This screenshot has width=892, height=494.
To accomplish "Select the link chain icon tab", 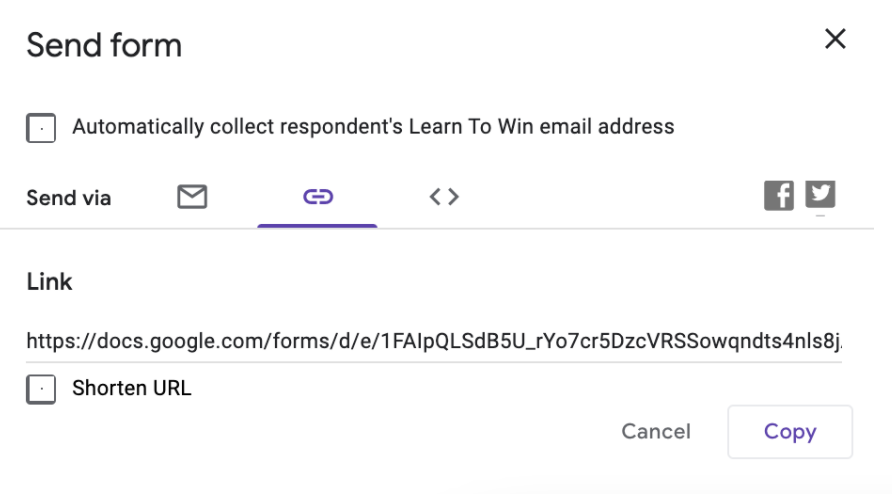I will pos(317,197).
